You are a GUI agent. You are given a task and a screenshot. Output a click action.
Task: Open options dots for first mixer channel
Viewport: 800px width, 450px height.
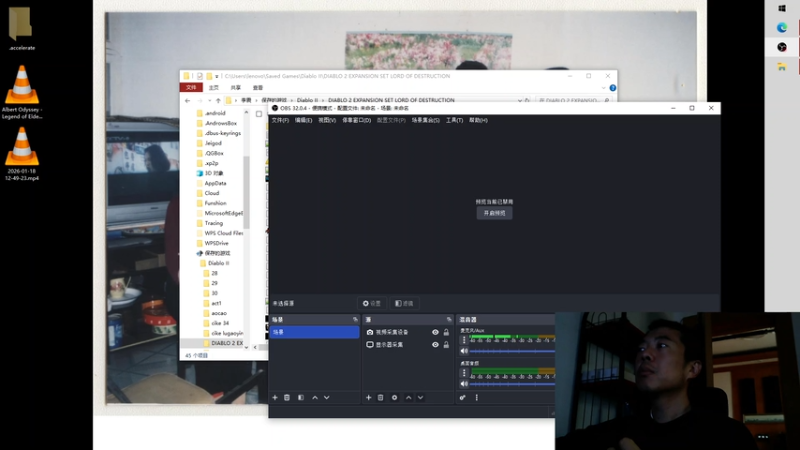pos(464,340)
